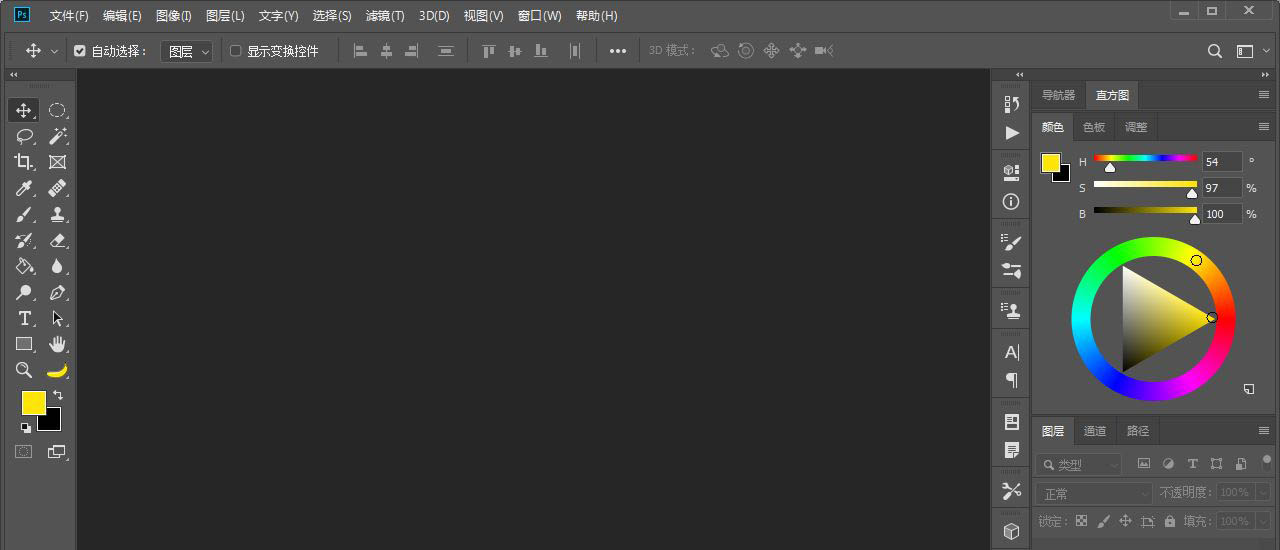Toggle lock image pixels brush icon
1280x550 pixels.
(x=1103, y=521)
